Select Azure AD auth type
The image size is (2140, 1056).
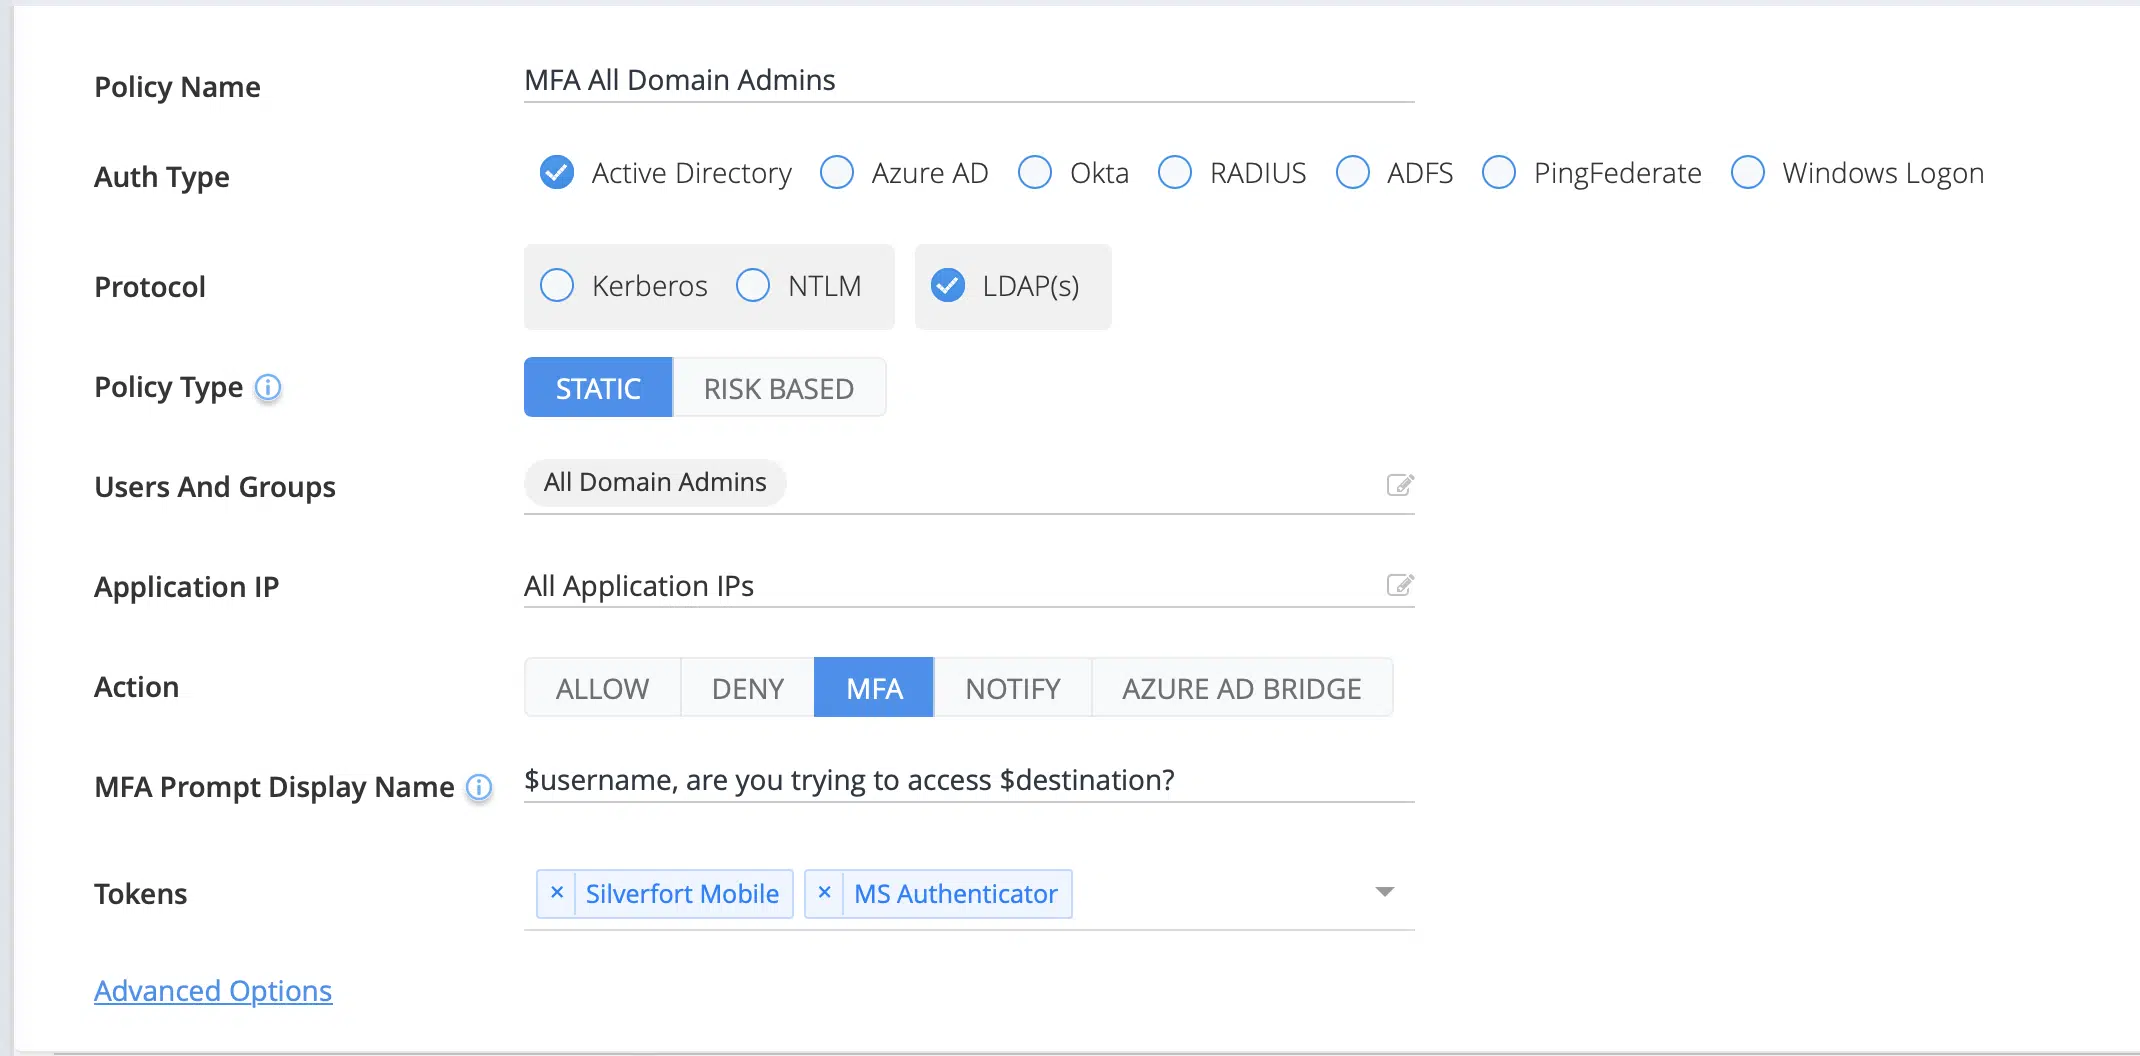pyautogui.click(x=837, y=173)
